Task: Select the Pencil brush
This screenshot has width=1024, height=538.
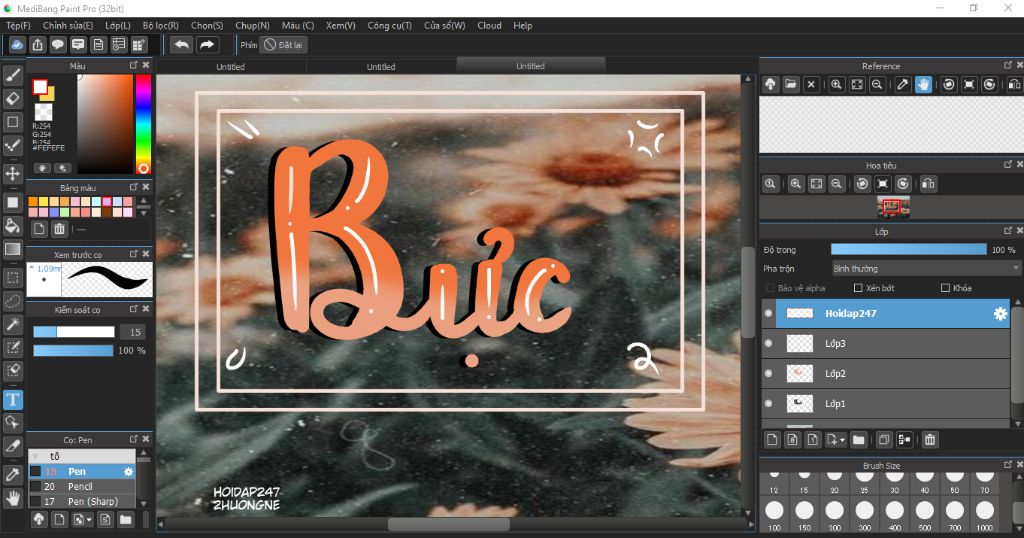Action: pyautogui.click(x=82, y=486)
